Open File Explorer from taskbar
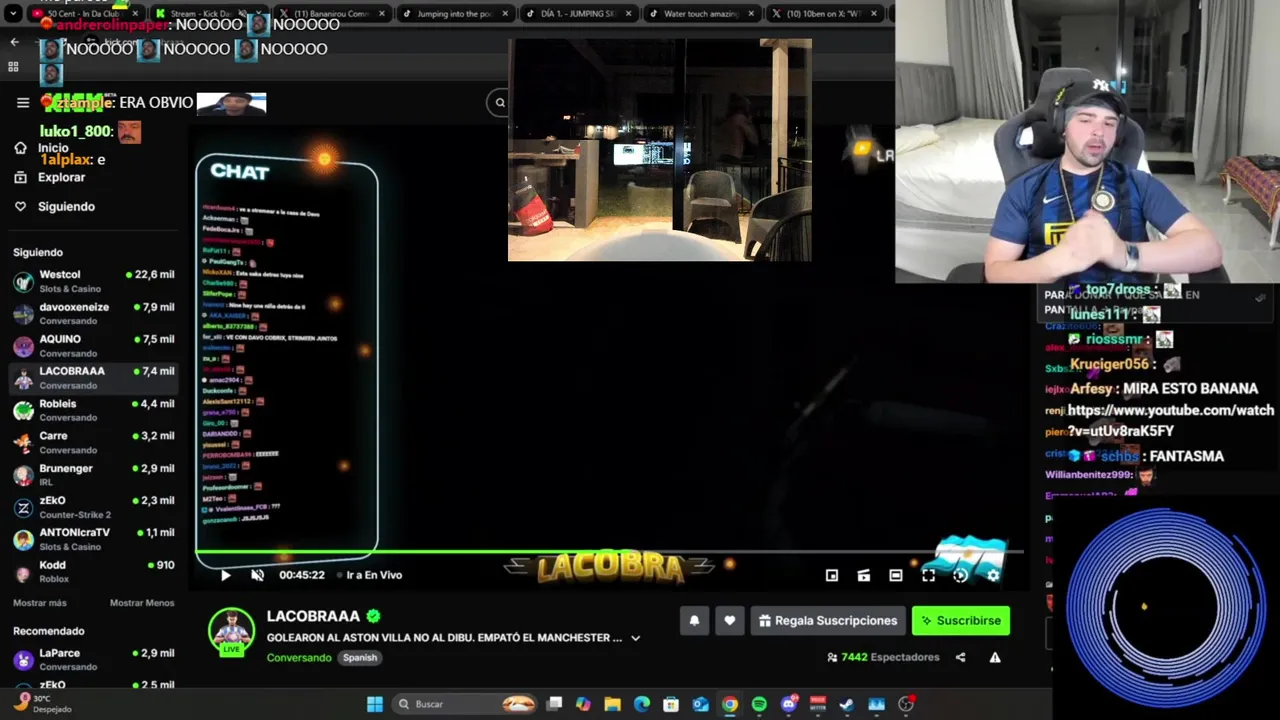Viewport: 1280px width, 720px height. 613,704
